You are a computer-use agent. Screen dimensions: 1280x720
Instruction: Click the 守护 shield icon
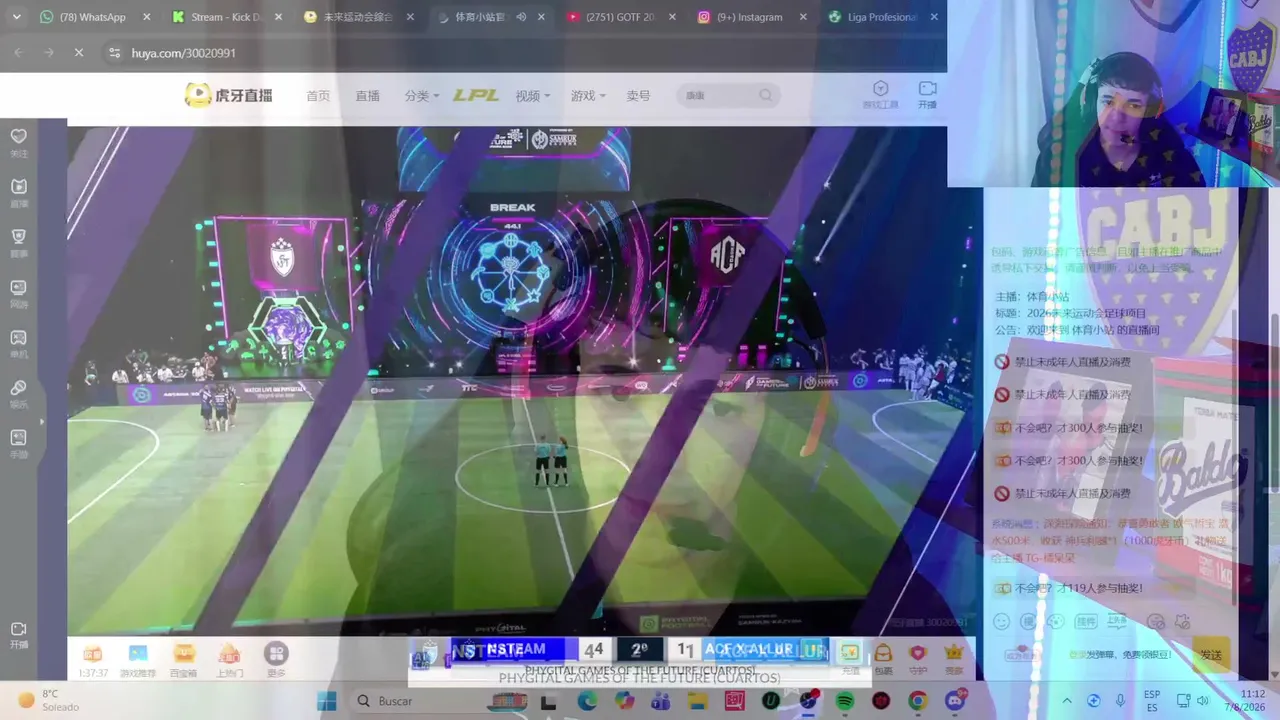(918, 658)
